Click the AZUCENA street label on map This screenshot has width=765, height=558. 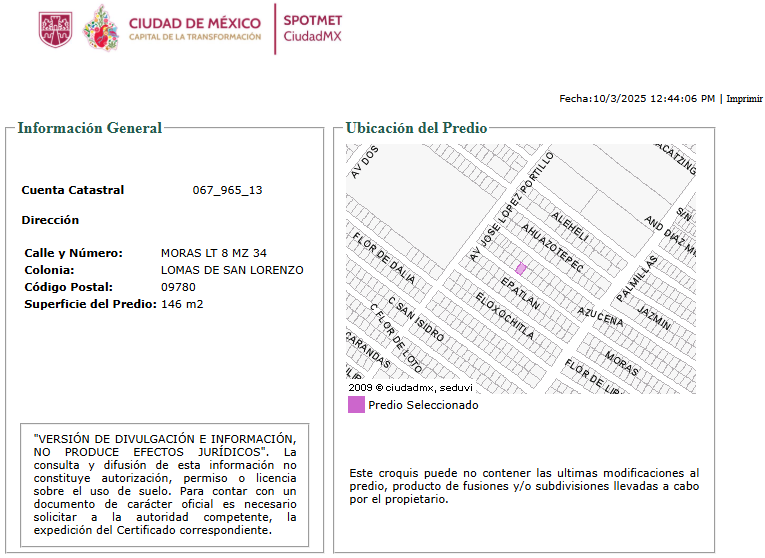point(600,317)
